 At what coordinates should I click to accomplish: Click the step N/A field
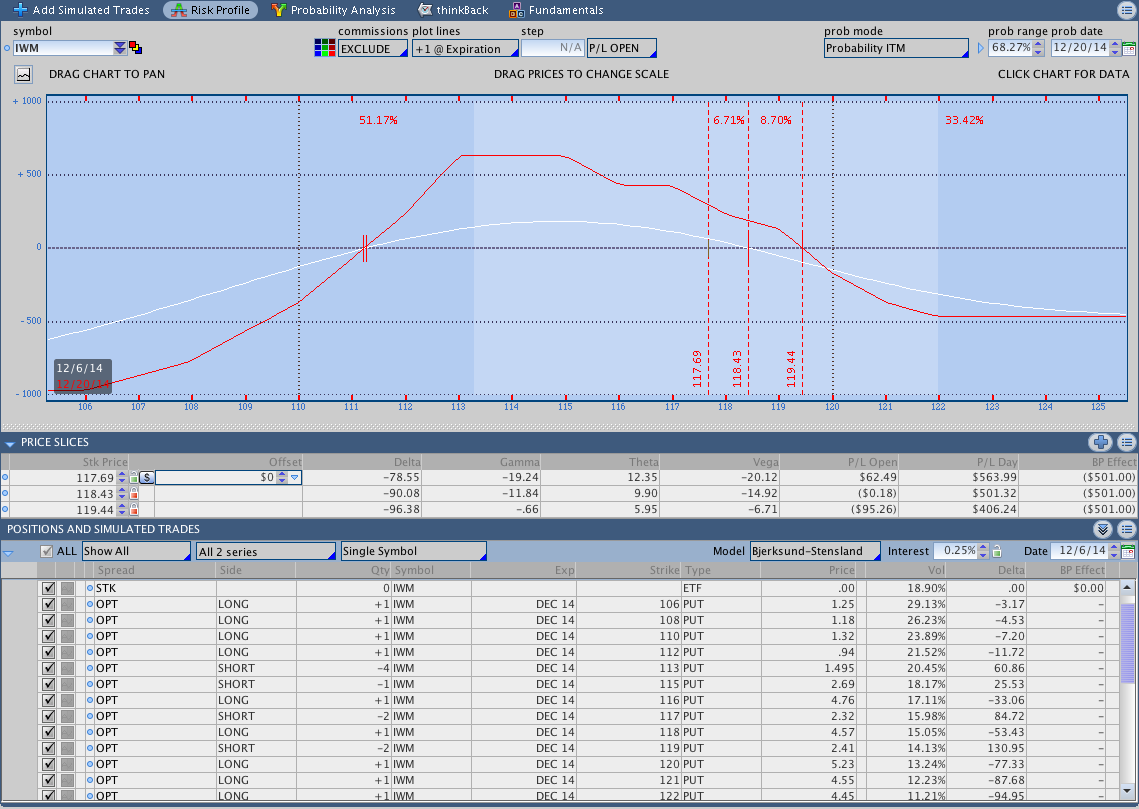tap(553, 48)
